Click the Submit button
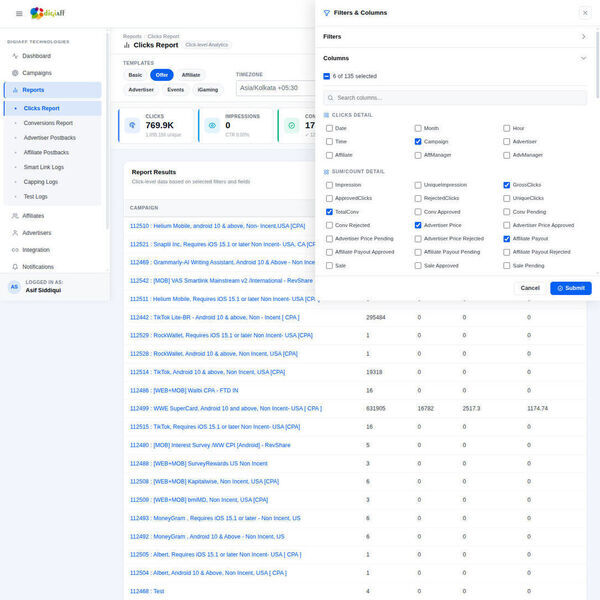 [x=571, y=288]
